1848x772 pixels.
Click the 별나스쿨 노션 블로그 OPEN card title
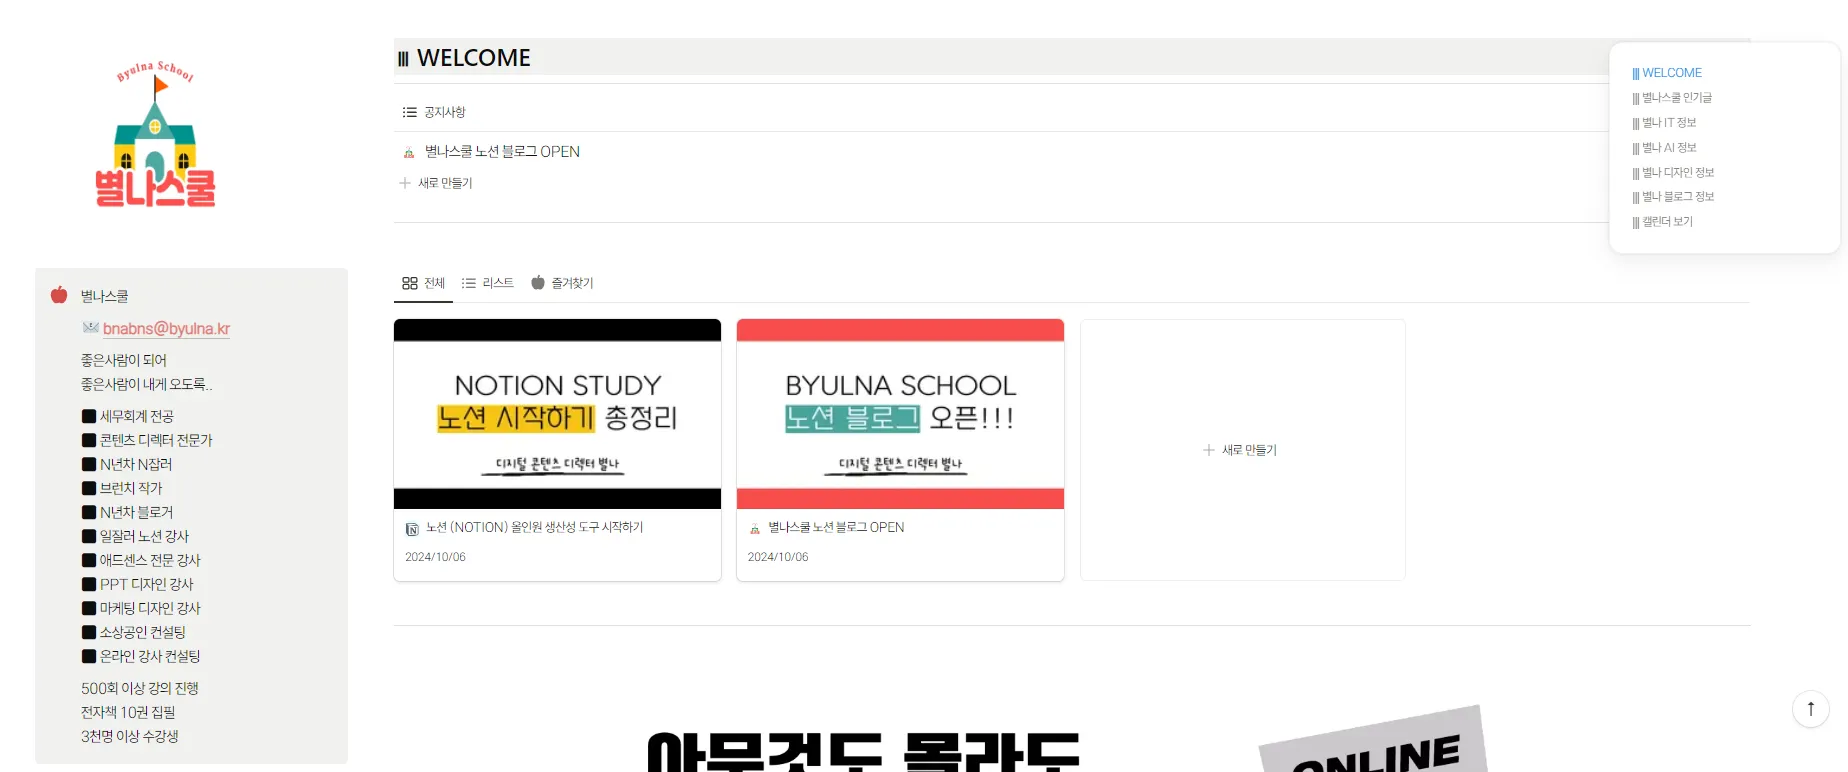836,527
